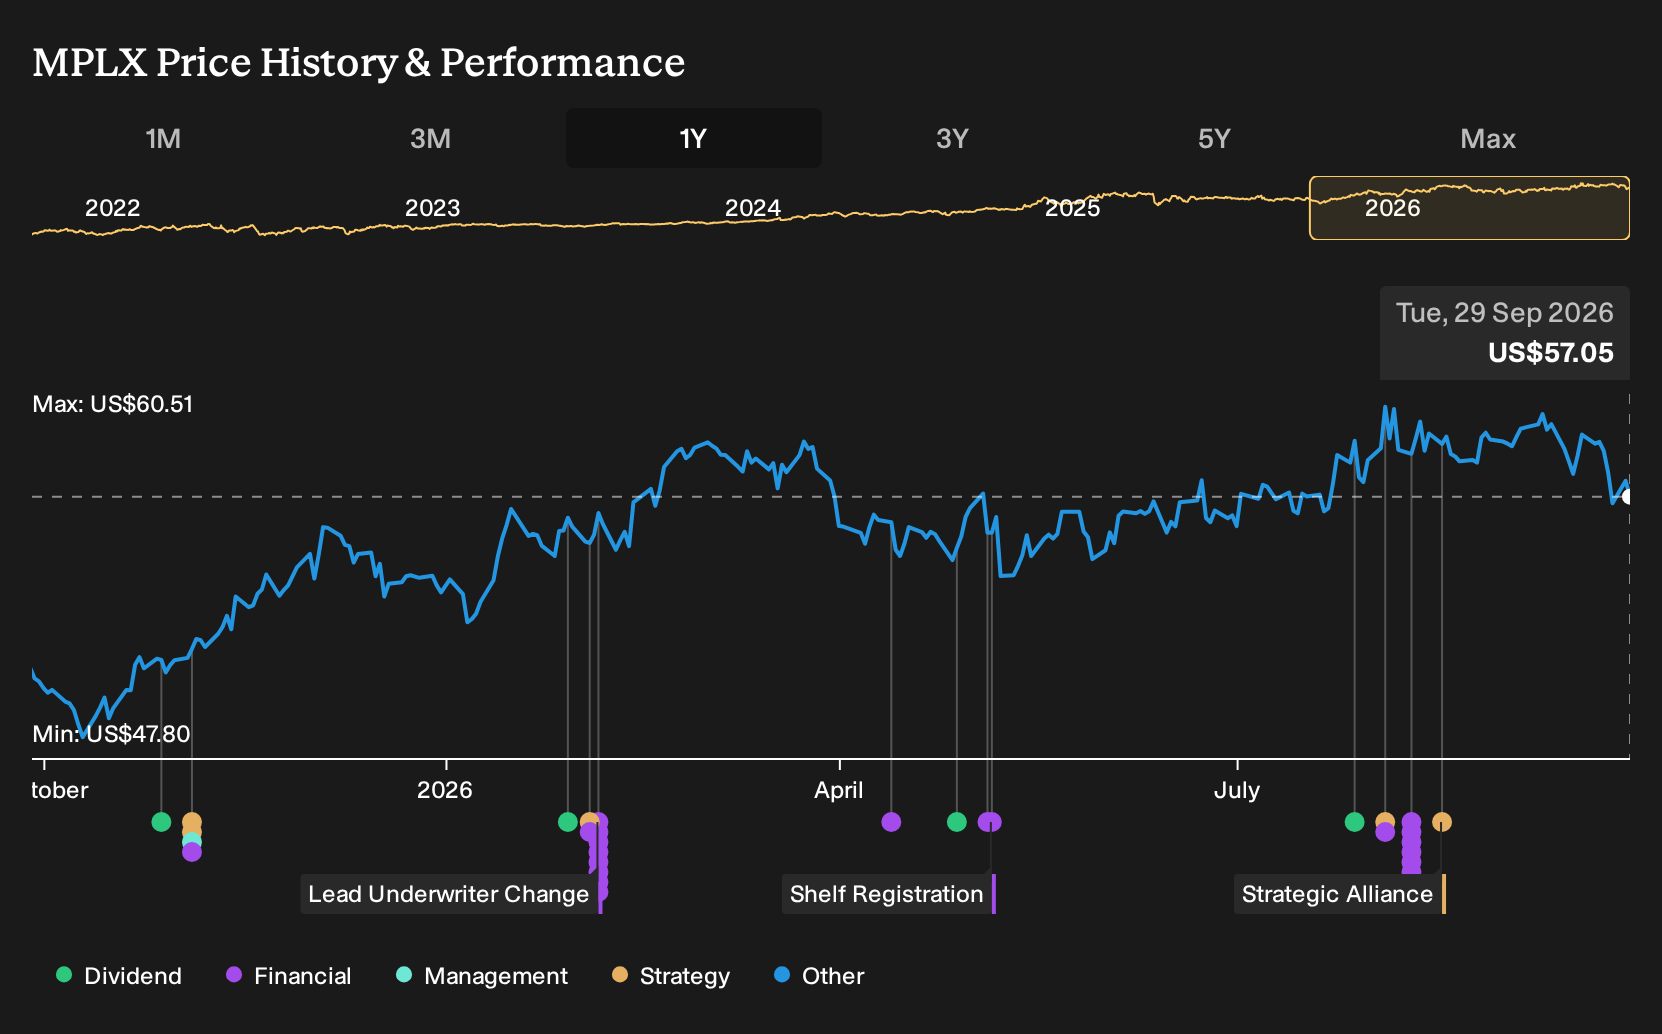The image size is (1662, 1034).
Task: Toggle the Other legend filter
Action: pyautogui.click(x=819, y=976)
